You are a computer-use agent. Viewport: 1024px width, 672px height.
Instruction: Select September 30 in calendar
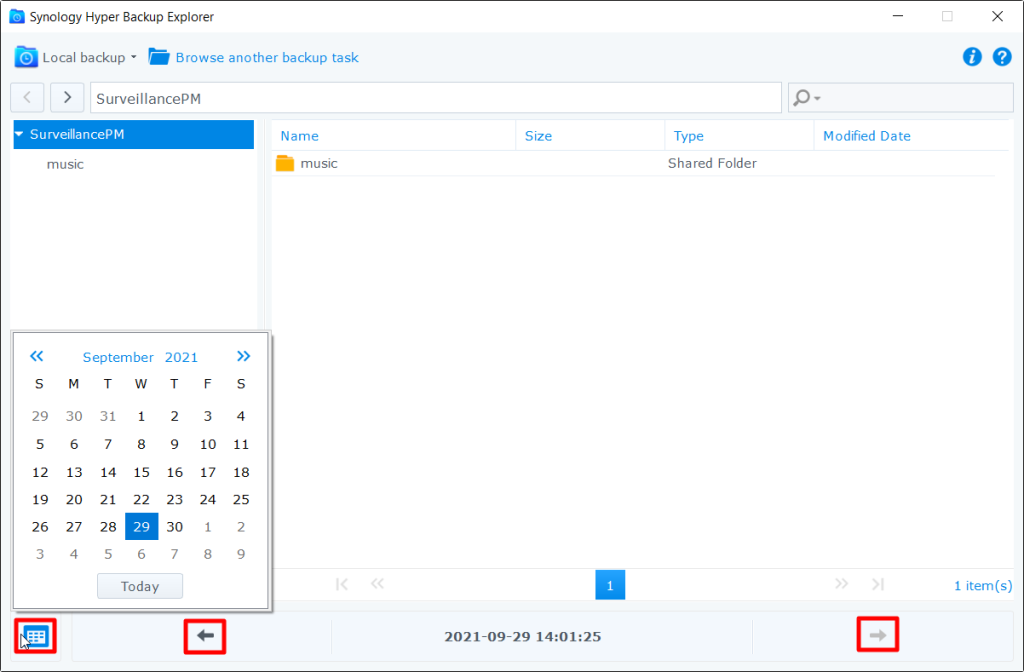tap(174, 527)
